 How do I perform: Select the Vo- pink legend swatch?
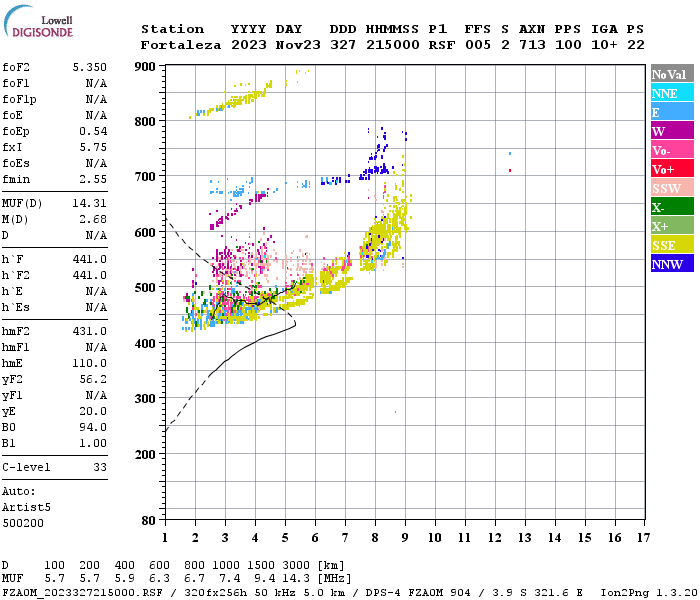point(672,150)
